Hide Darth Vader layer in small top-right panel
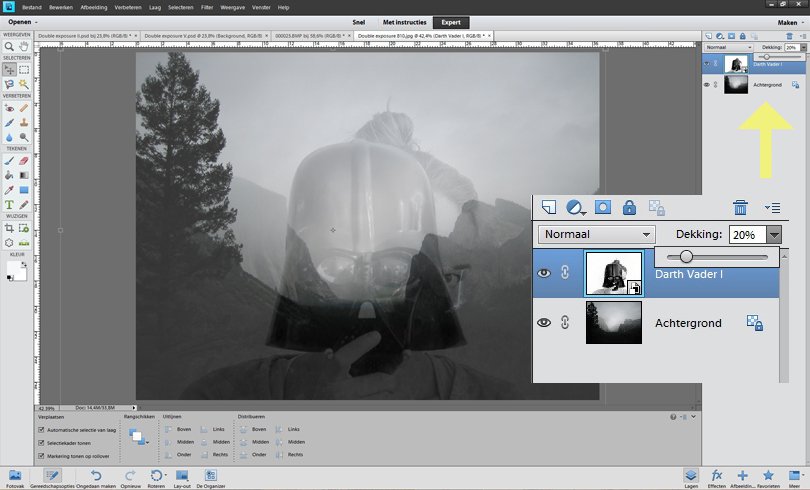 [707, 64]
